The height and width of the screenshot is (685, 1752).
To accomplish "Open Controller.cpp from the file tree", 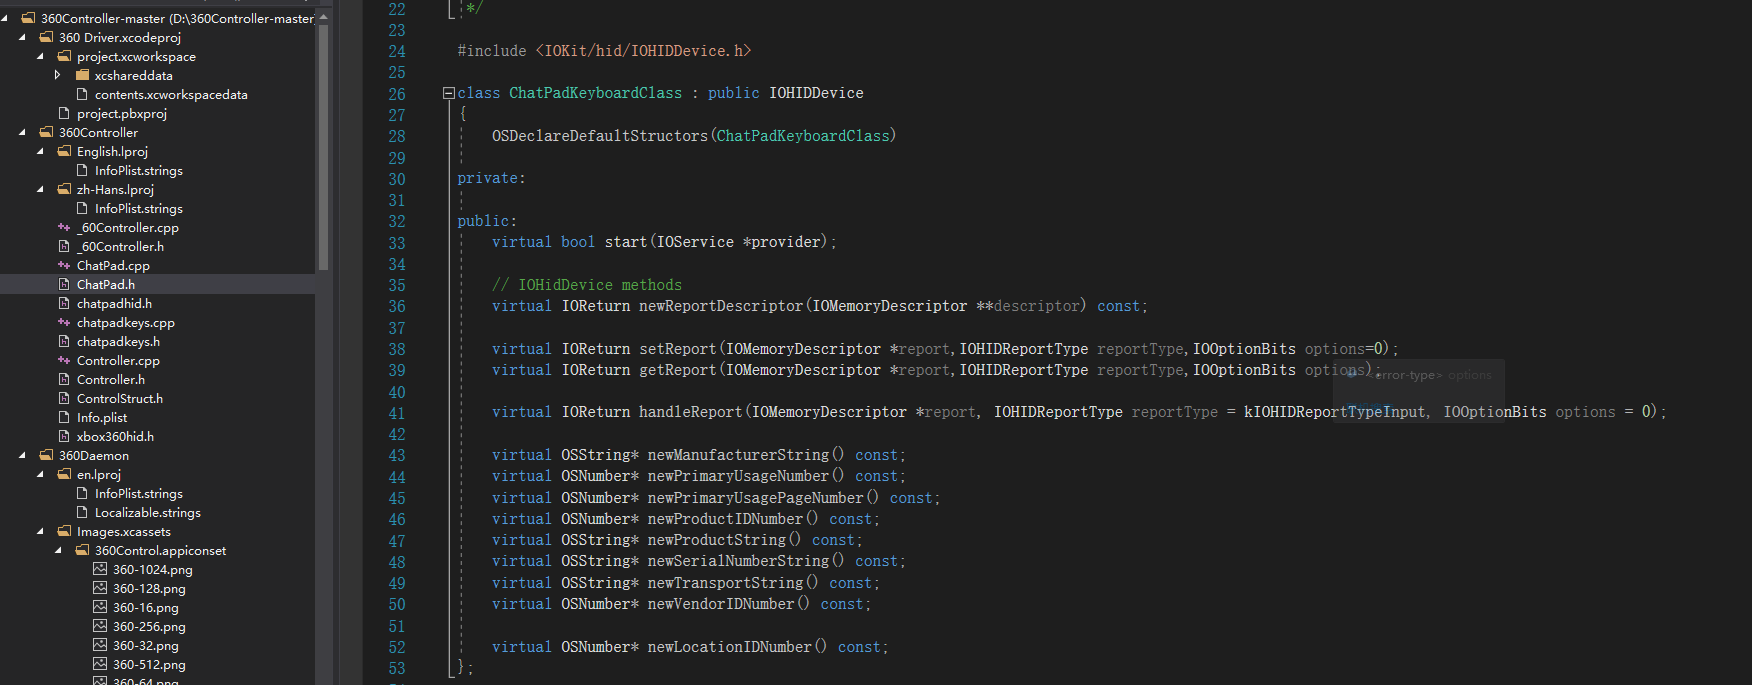I will [118, 361].
